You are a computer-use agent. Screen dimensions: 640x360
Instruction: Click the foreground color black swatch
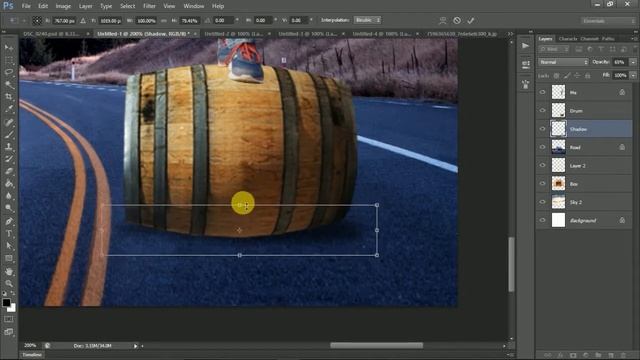click(x=6, y=302)
